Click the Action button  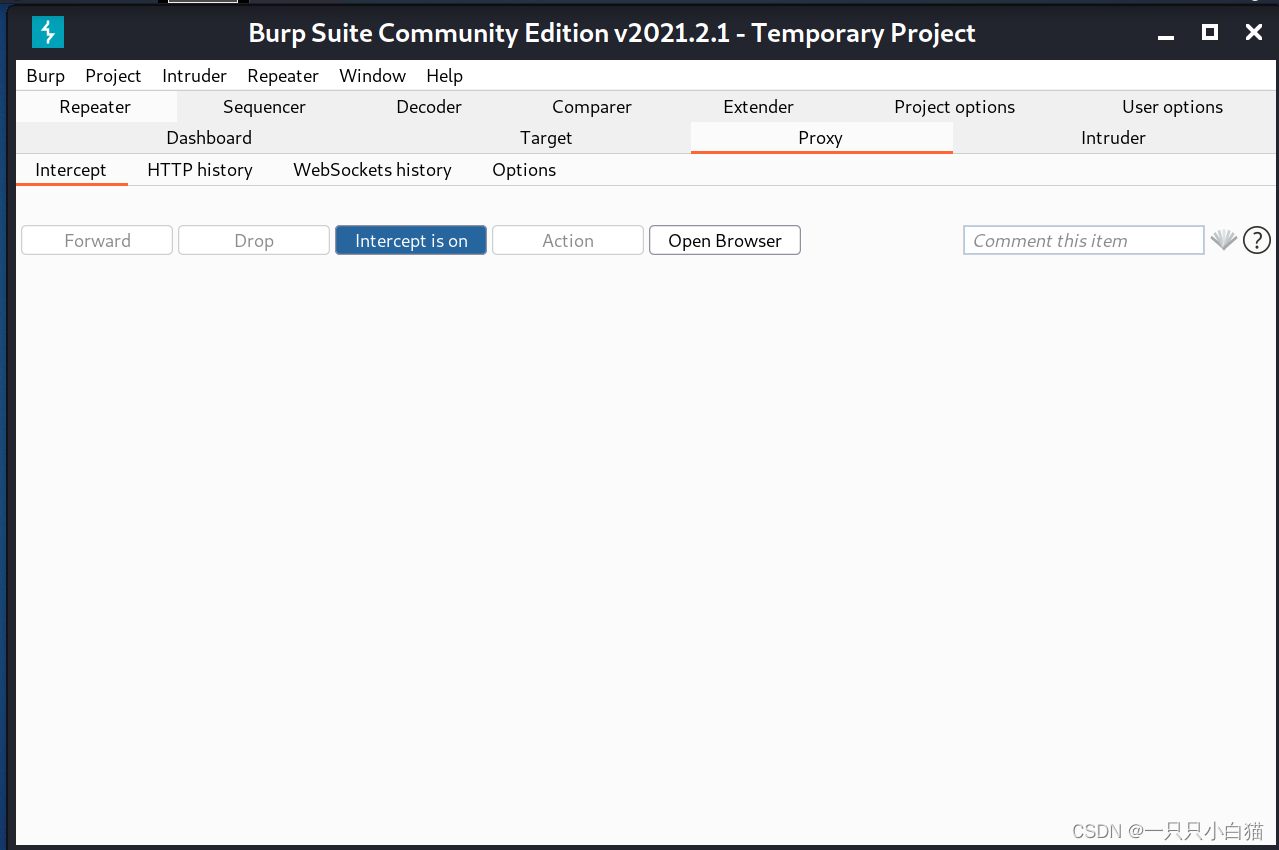[568, 240]
